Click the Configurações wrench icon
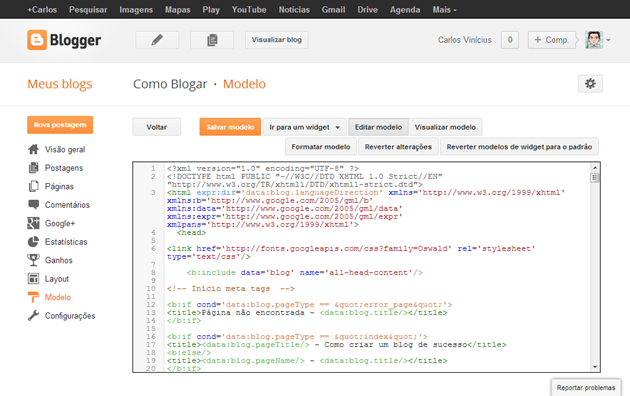This screenshot has height=396, width=630. pos(33,316)
